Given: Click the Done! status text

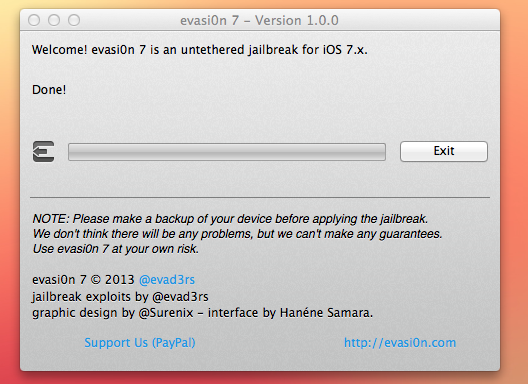Looking at the screenshot, I should (x=49, y=90).
